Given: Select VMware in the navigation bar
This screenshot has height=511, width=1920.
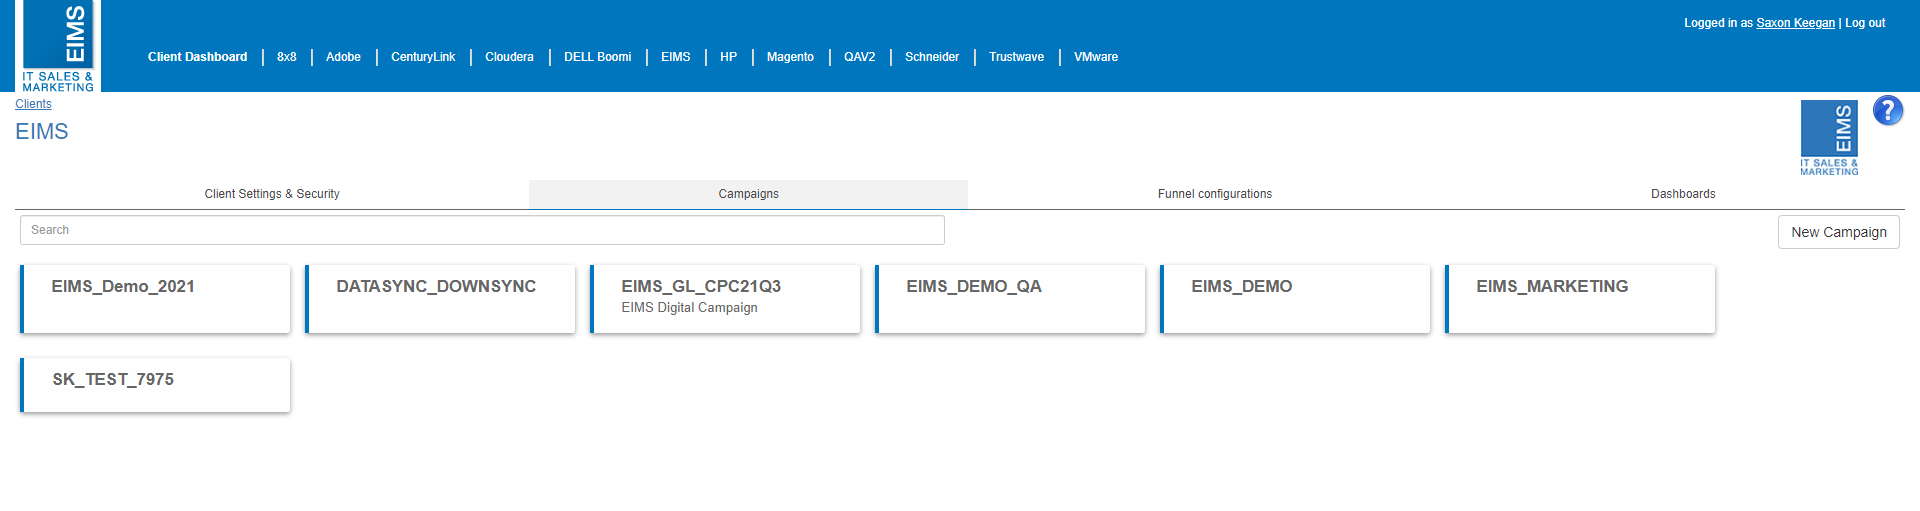Looking at the screenshot, I should [x=1096, y=57].
